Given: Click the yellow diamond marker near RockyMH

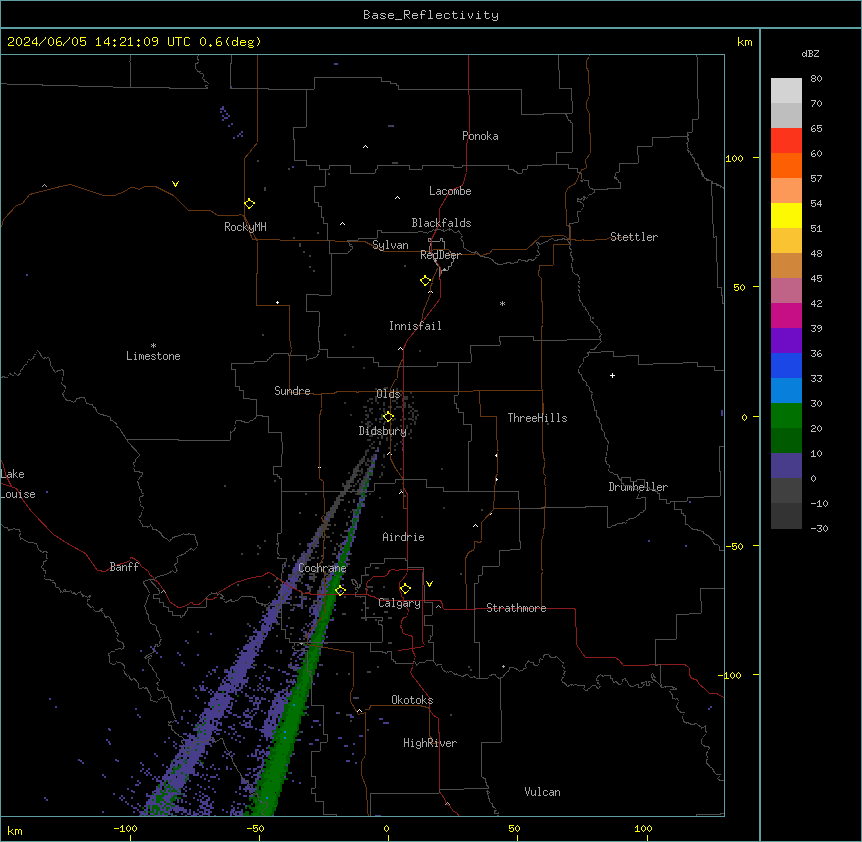Looking at the screenshot, I should (249, 204).
